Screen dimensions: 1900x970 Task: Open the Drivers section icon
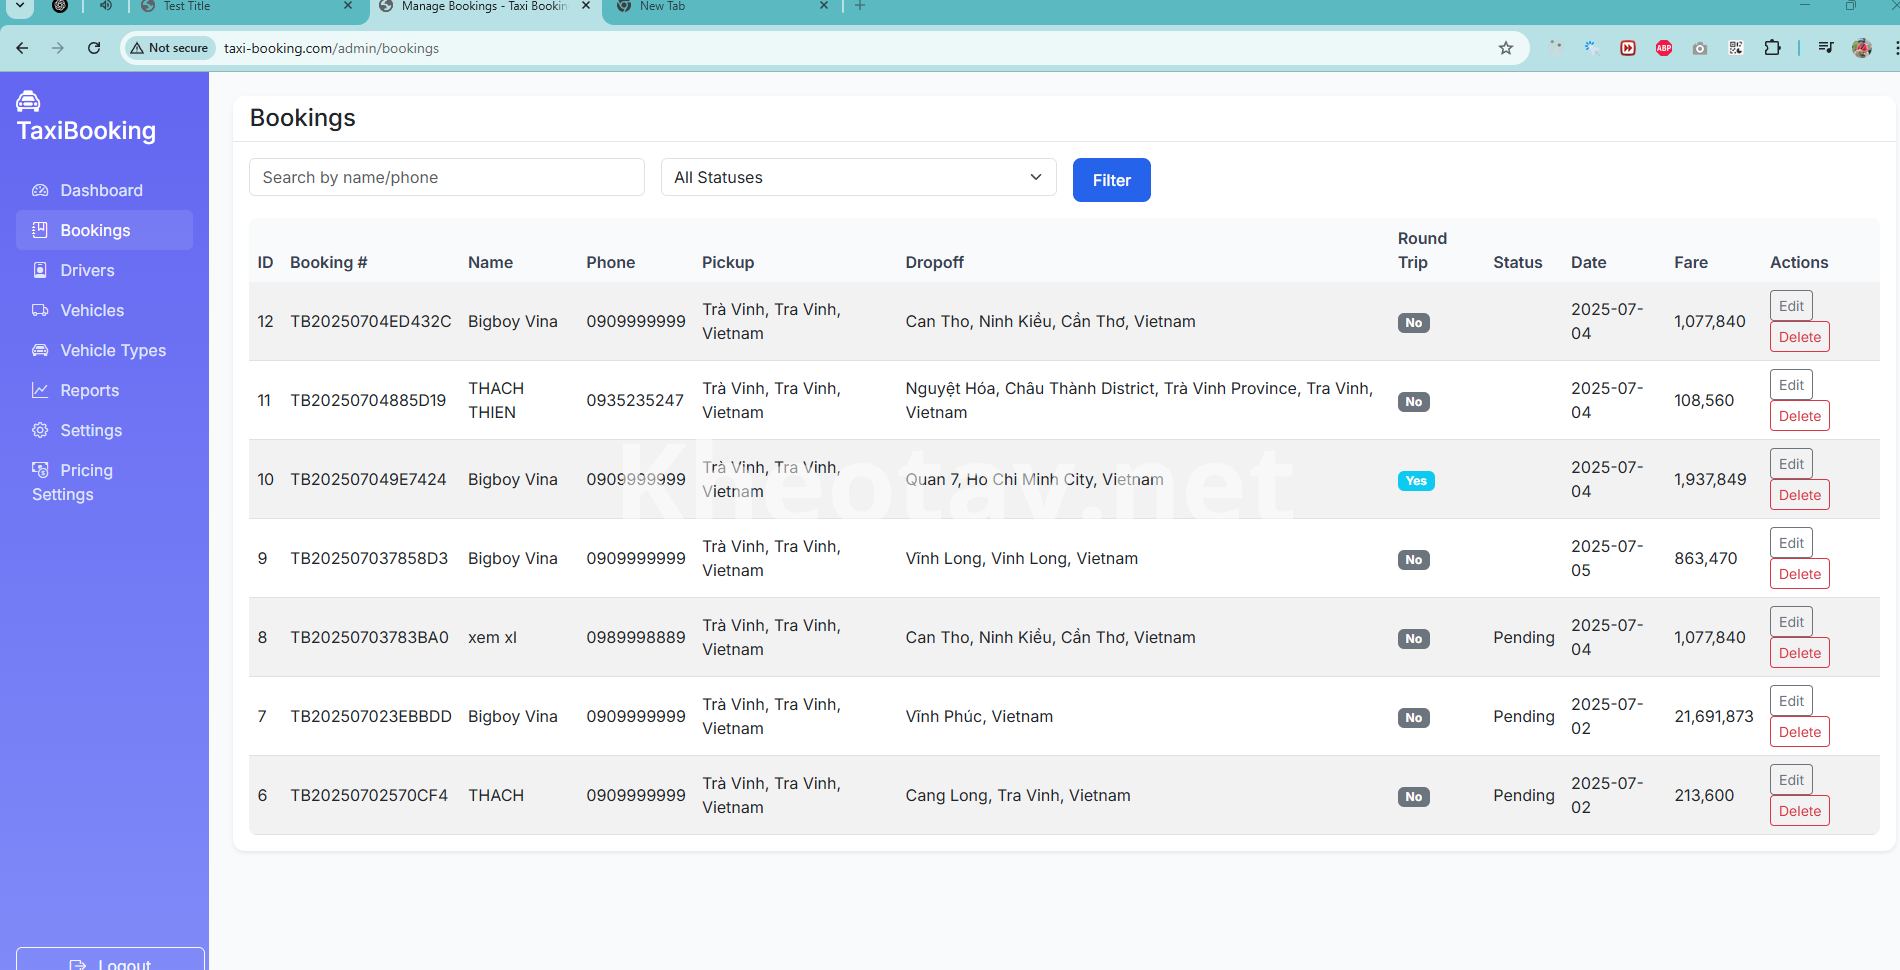point(40,270)
